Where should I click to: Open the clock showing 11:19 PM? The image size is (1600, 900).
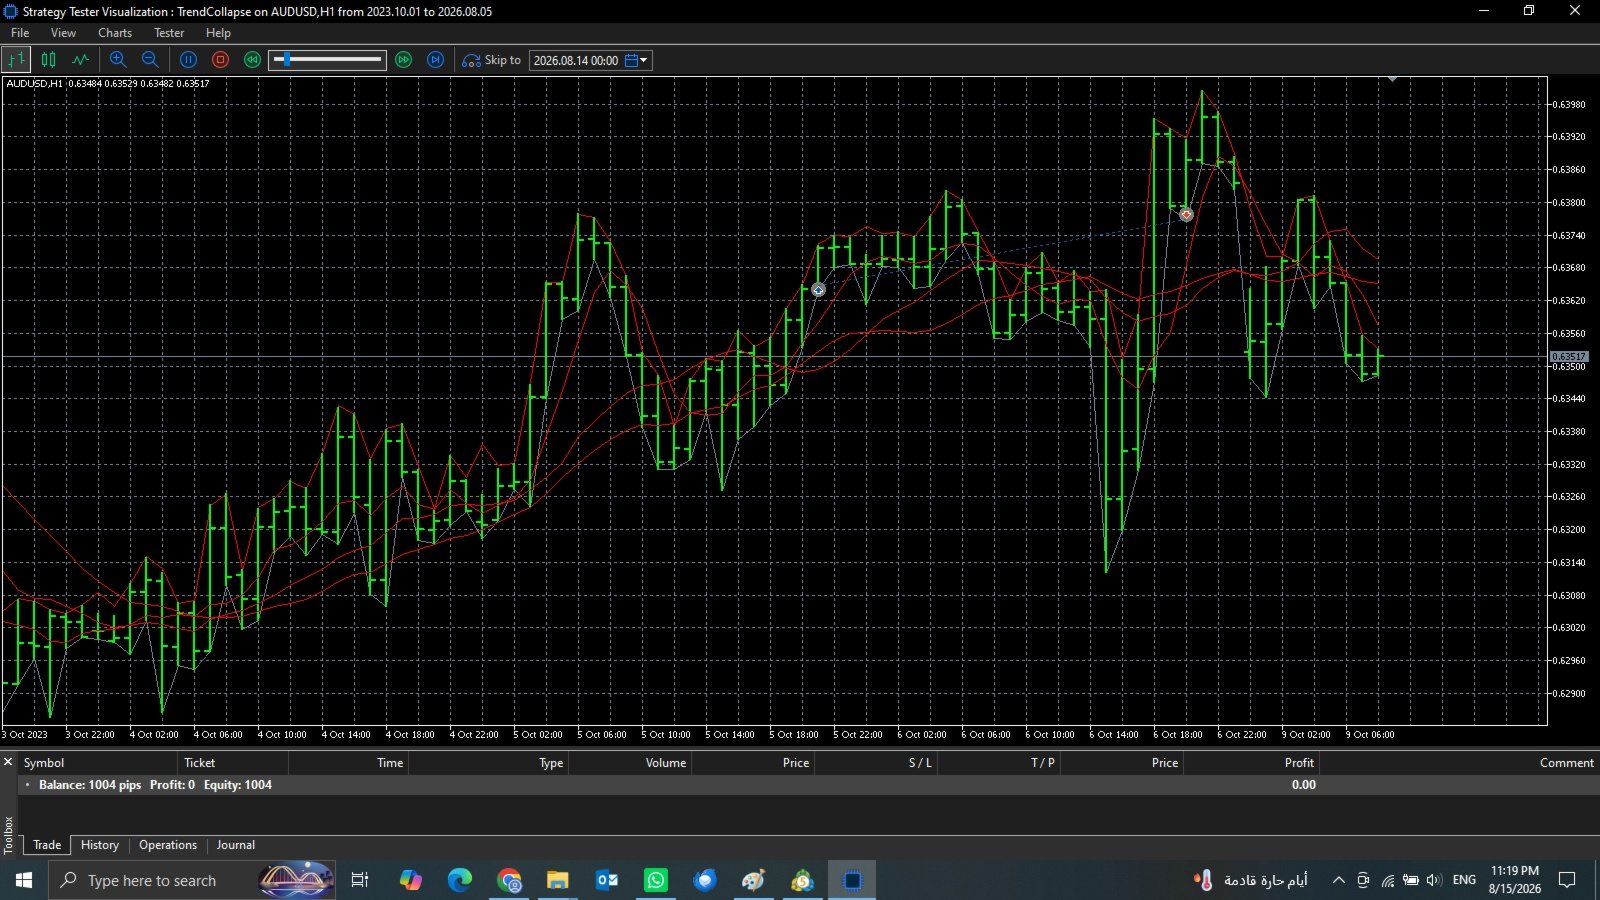[x=1514, y=880]
